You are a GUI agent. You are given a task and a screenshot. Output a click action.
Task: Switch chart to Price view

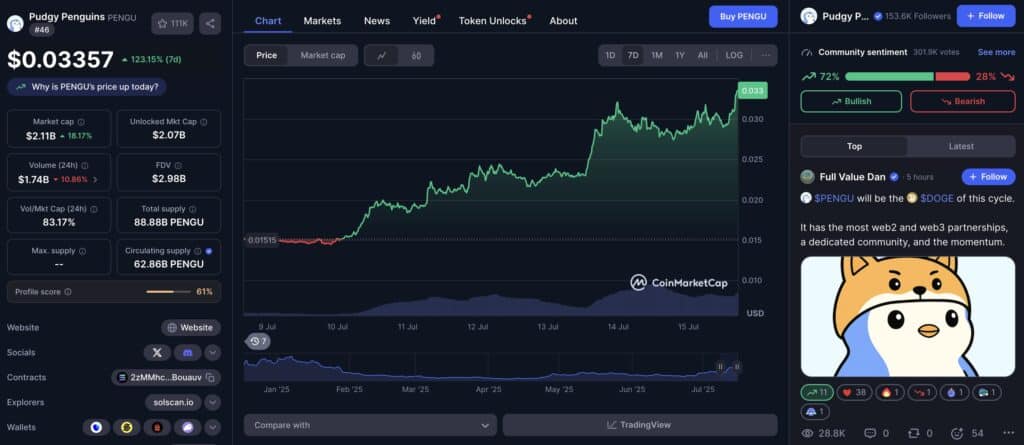click(x=266, y=56)
